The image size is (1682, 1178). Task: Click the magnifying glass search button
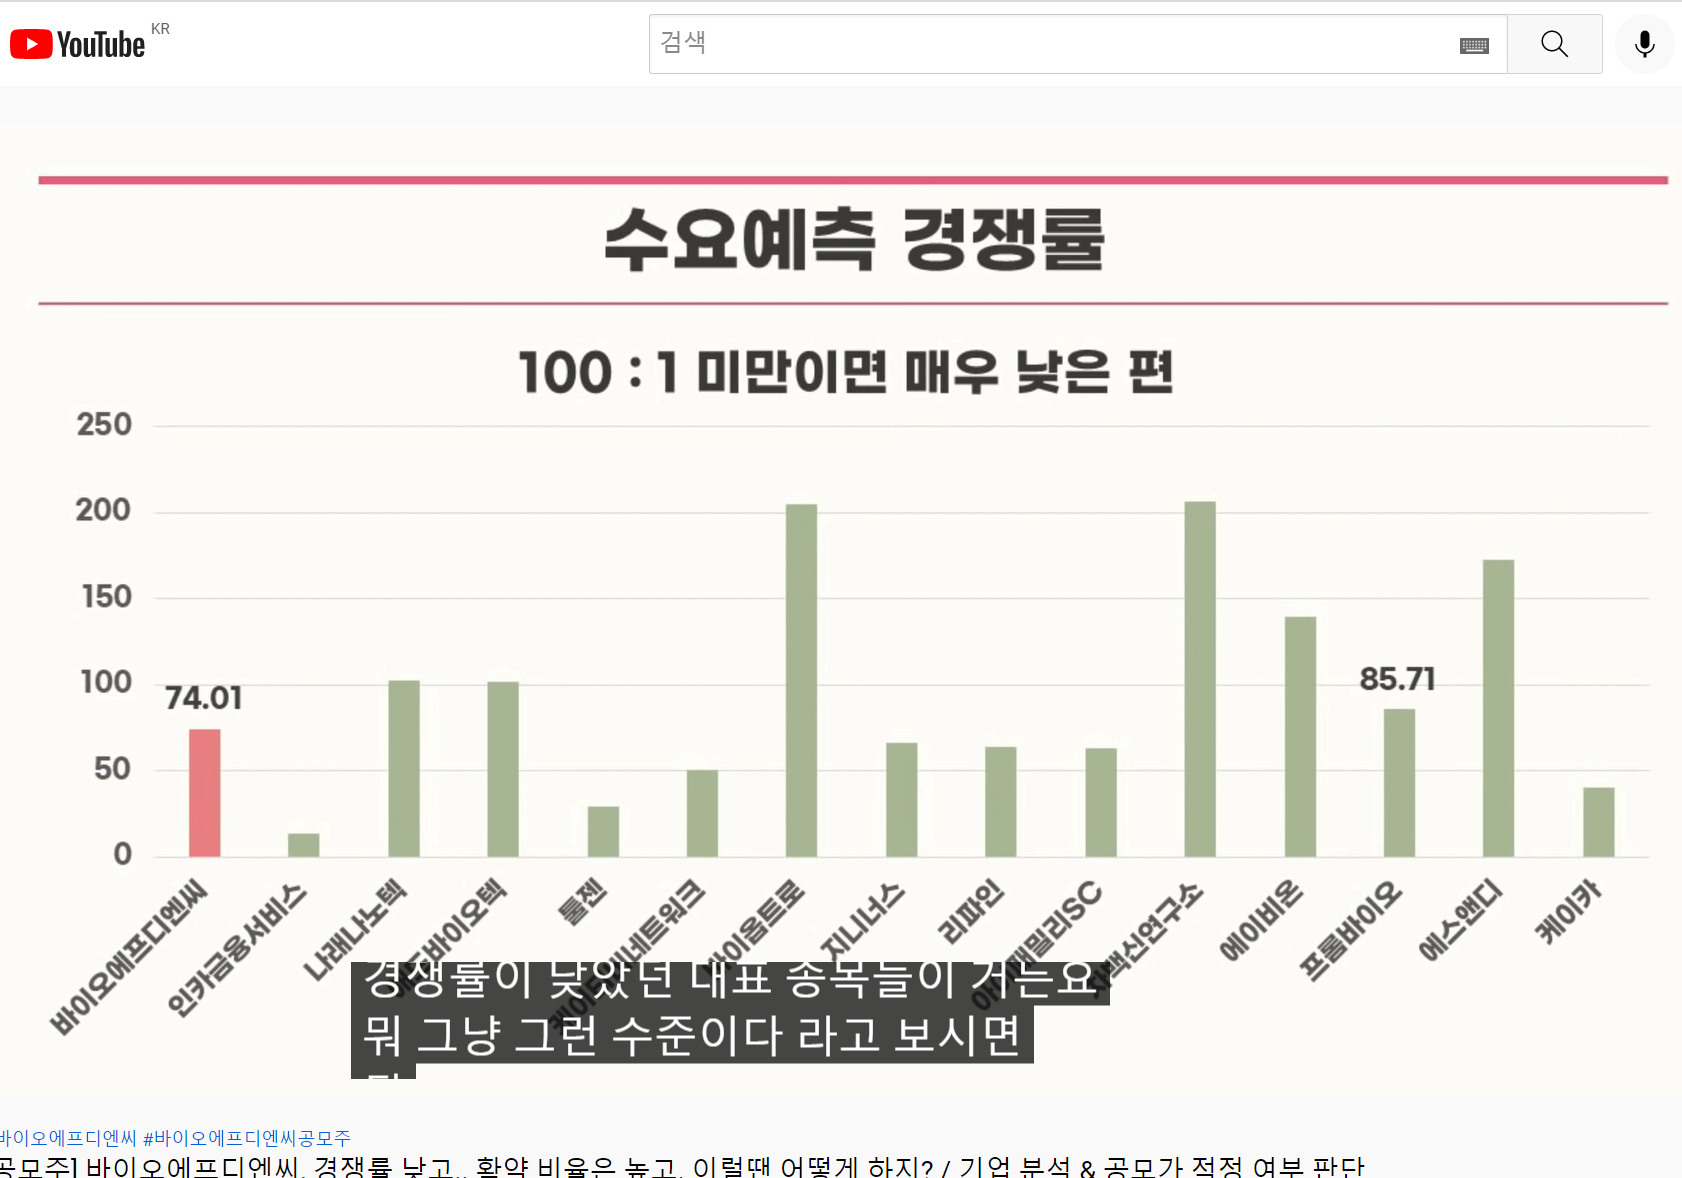coord(1554,44)
